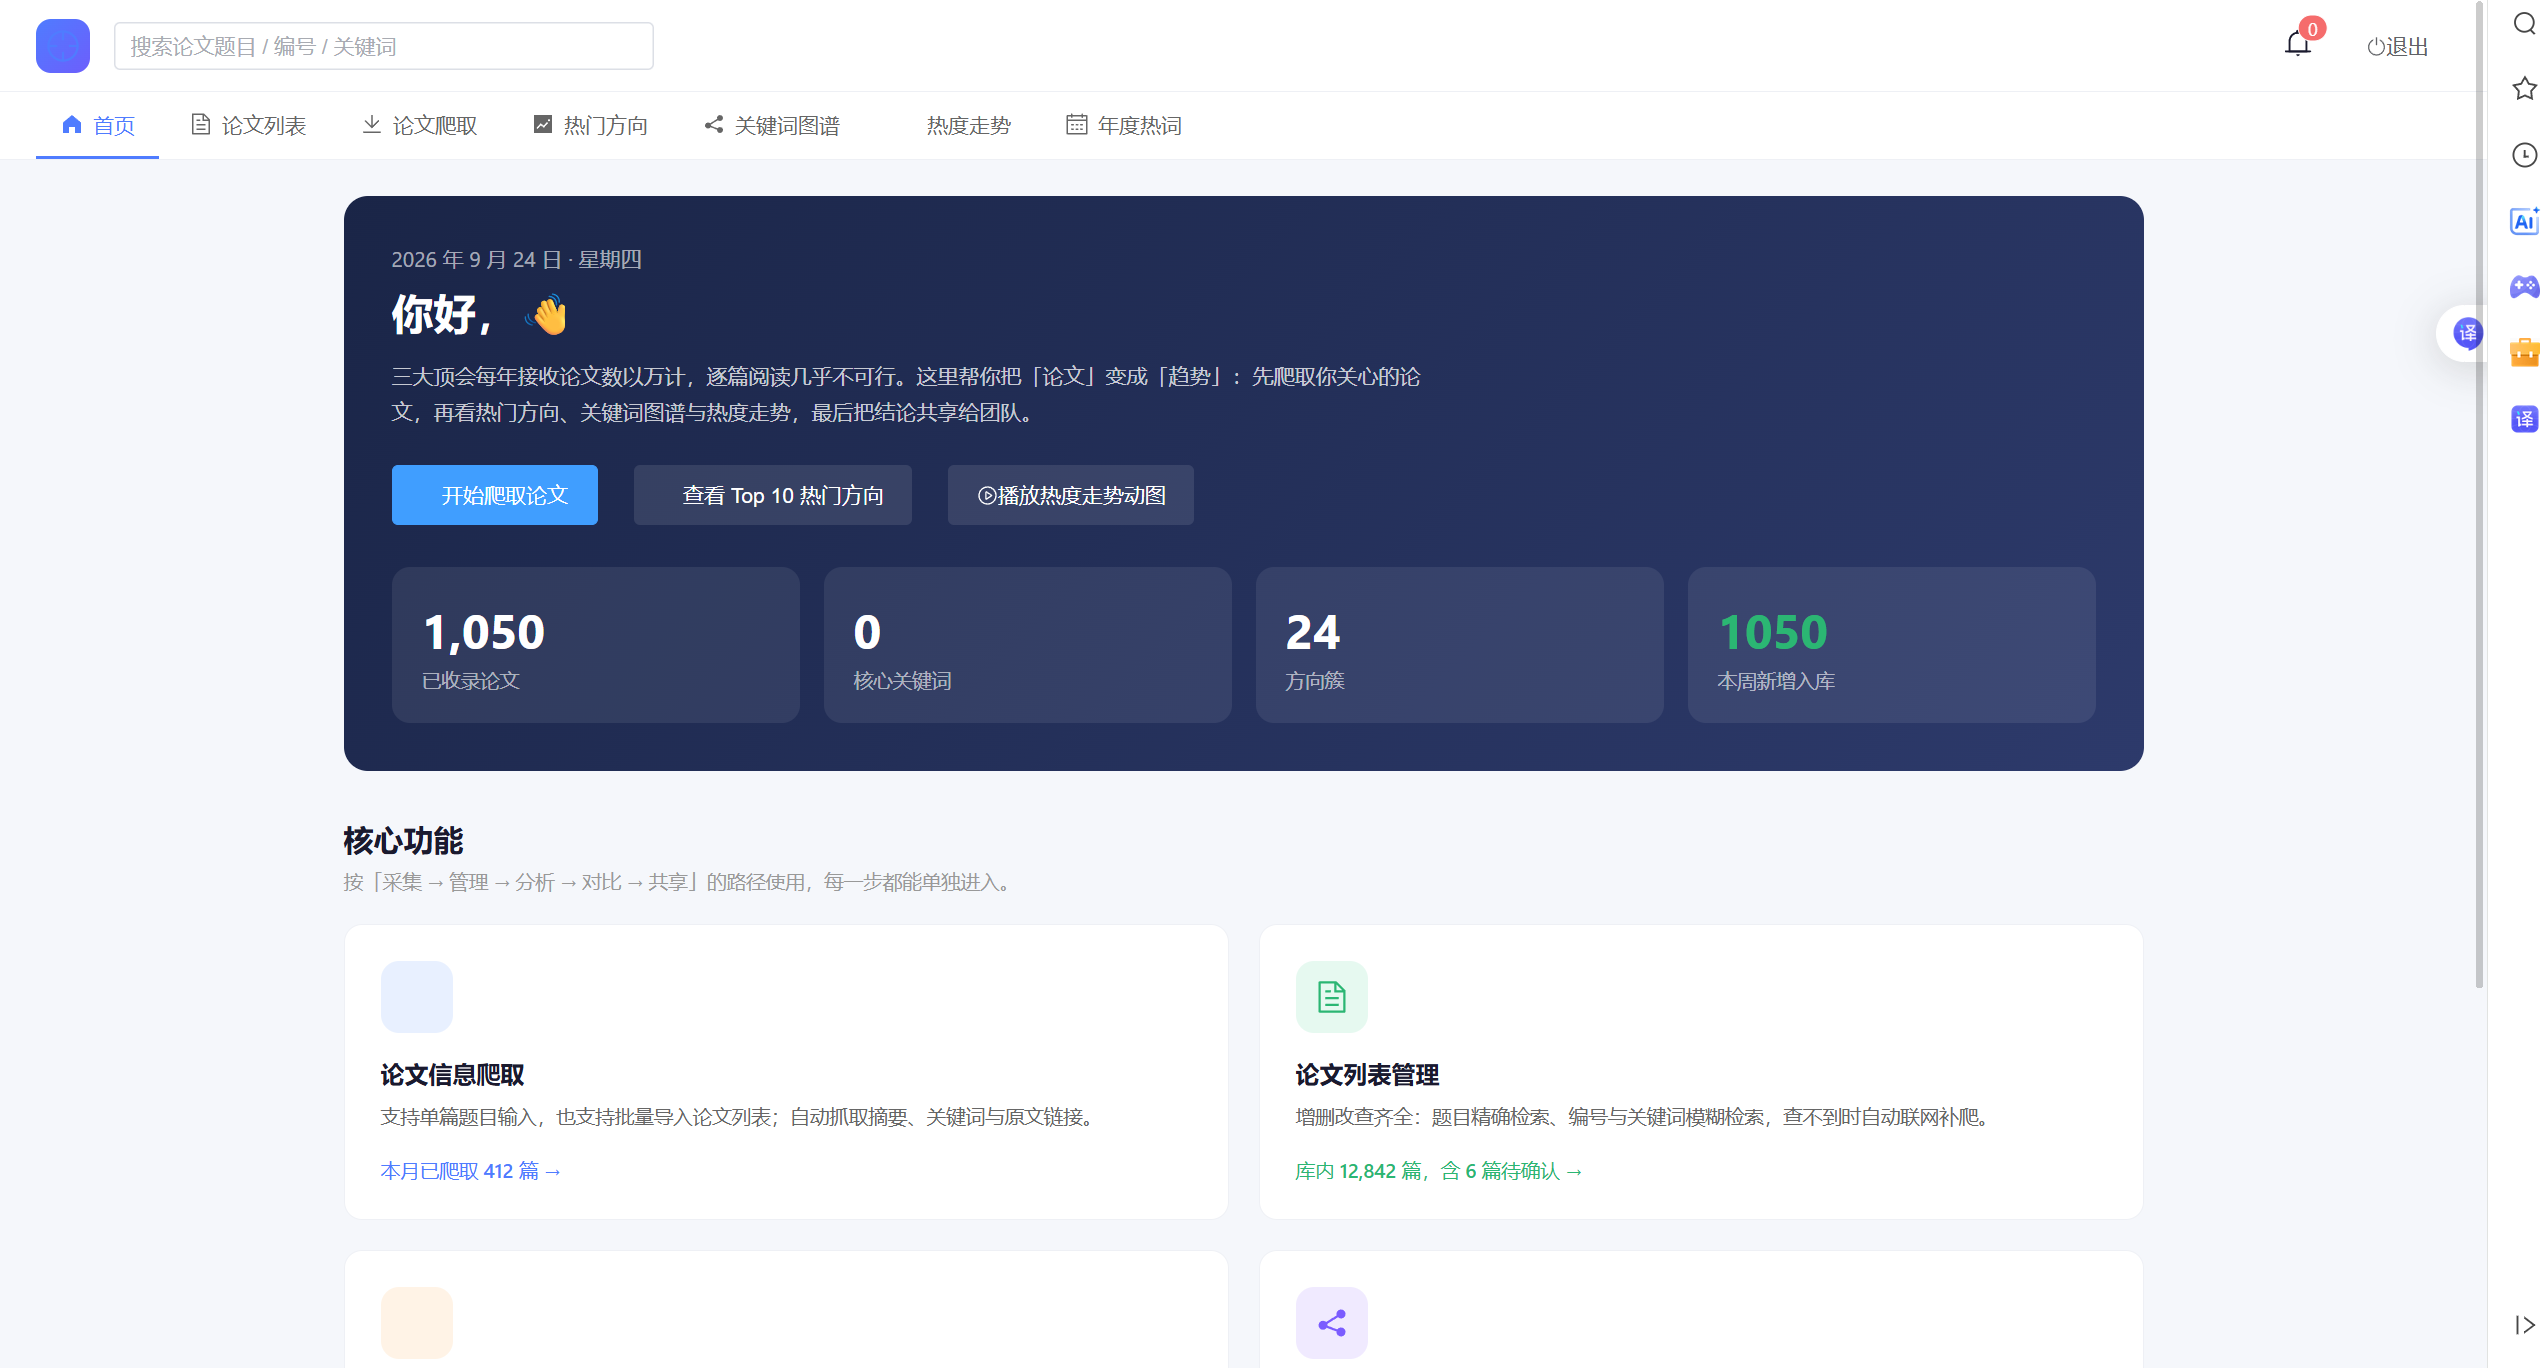
Task: Click the 核心功能 section heading
Action: tap(404, 841)
